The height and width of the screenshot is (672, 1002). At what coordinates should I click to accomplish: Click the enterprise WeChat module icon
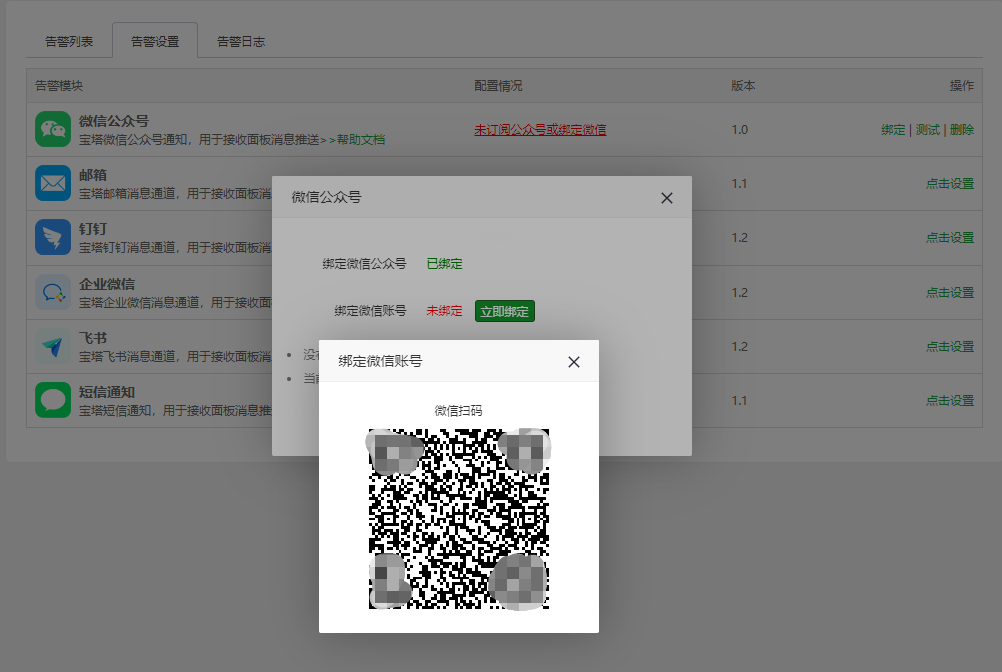[53, 292]
